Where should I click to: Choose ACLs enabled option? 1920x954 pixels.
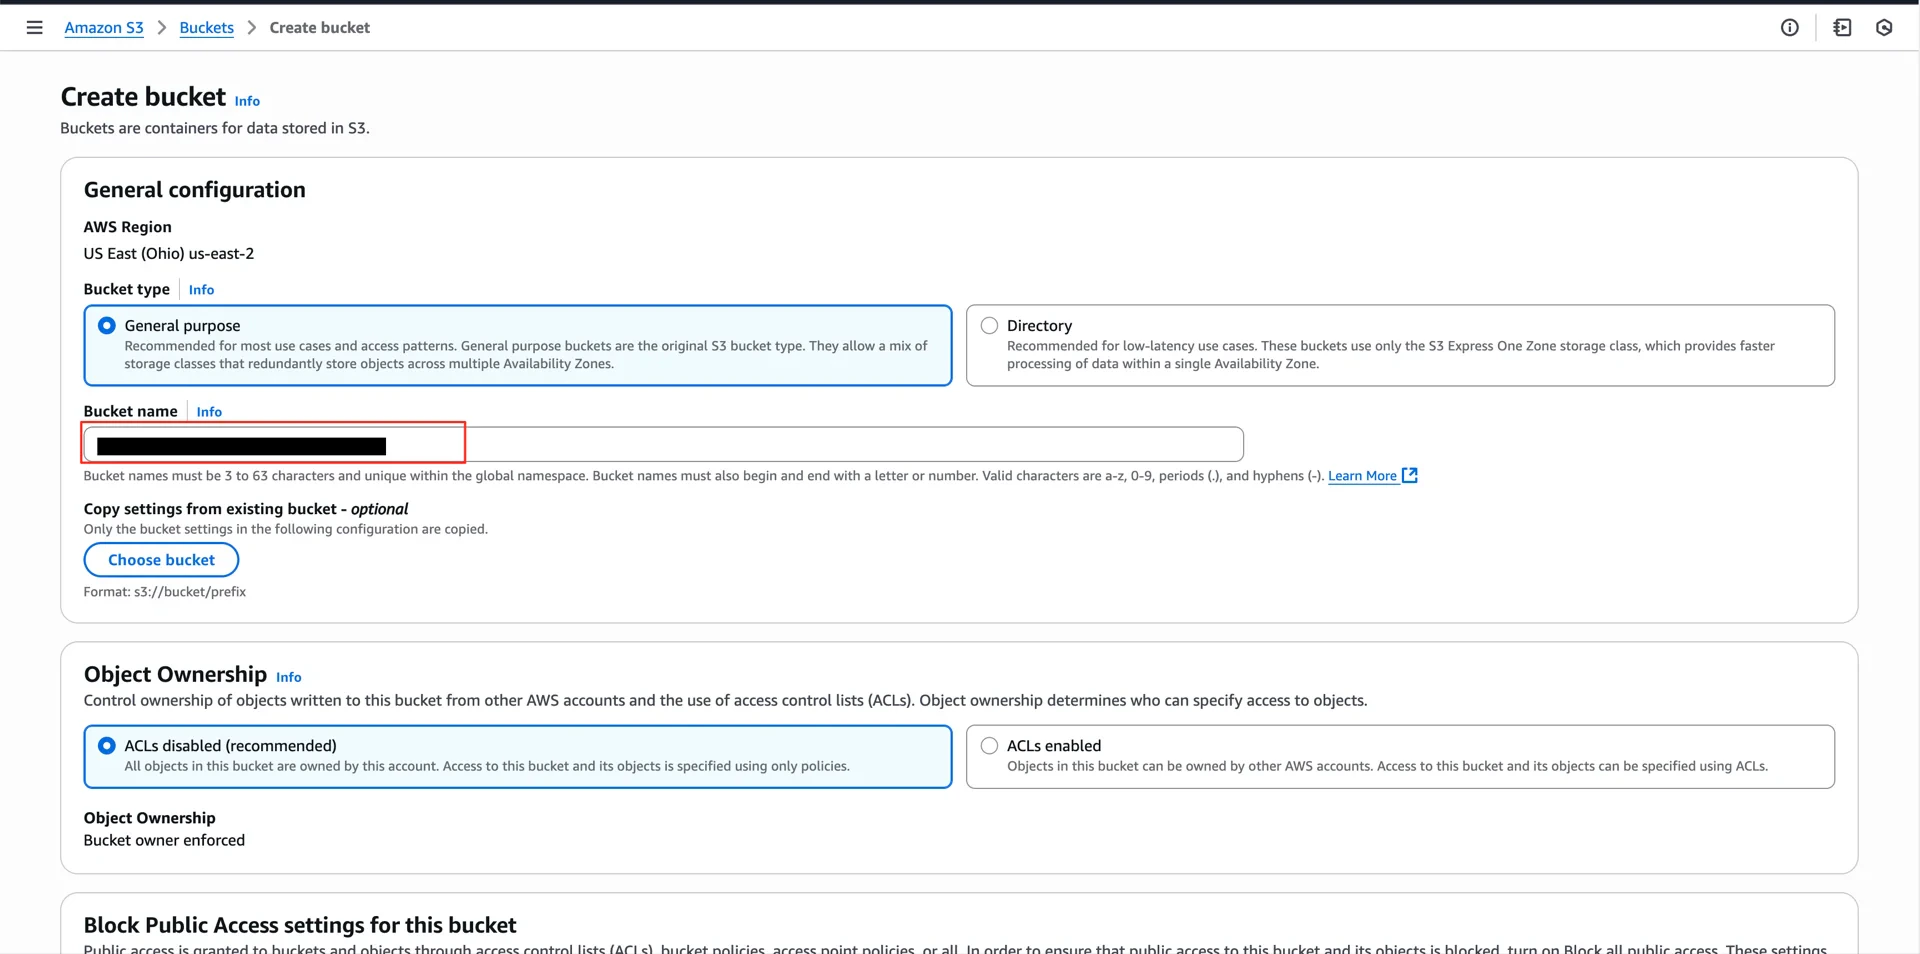(1400, 756)
